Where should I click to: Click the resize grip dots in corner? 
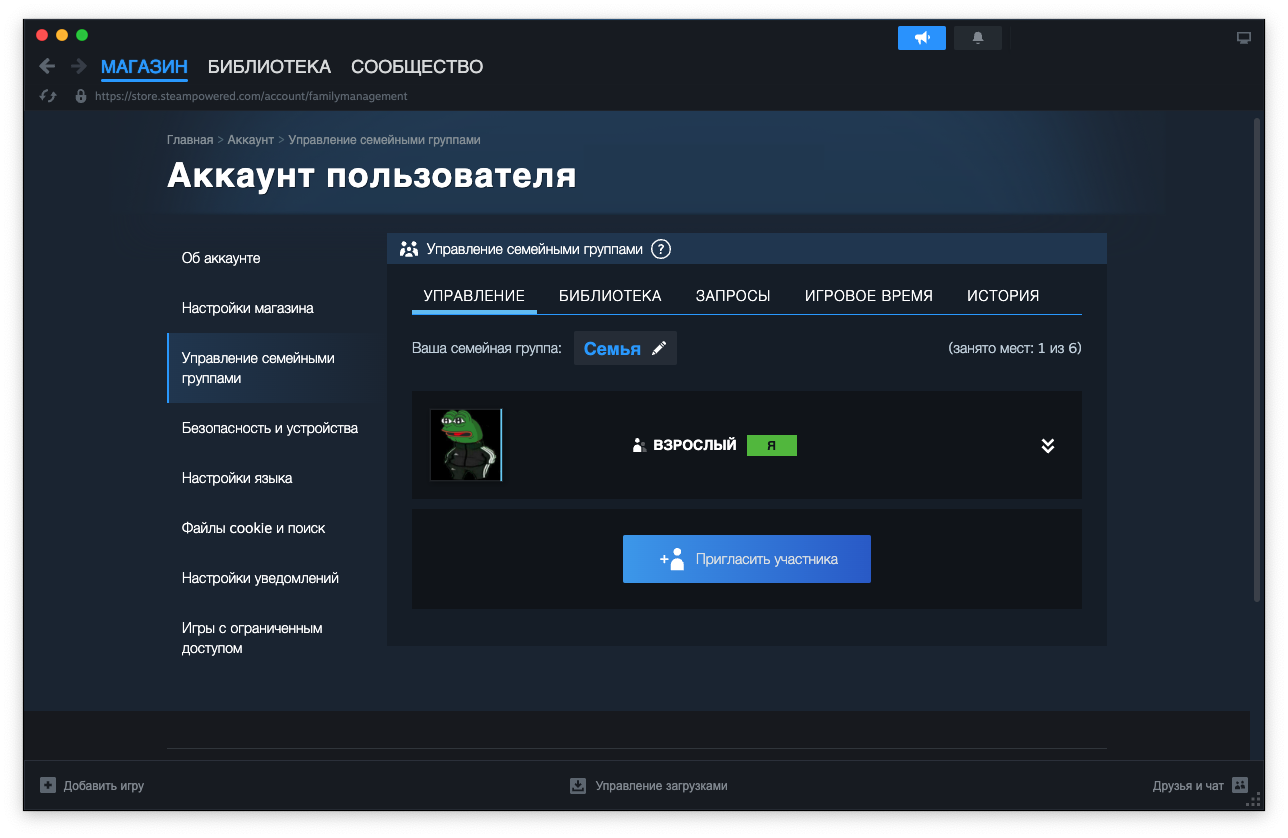1254,799
